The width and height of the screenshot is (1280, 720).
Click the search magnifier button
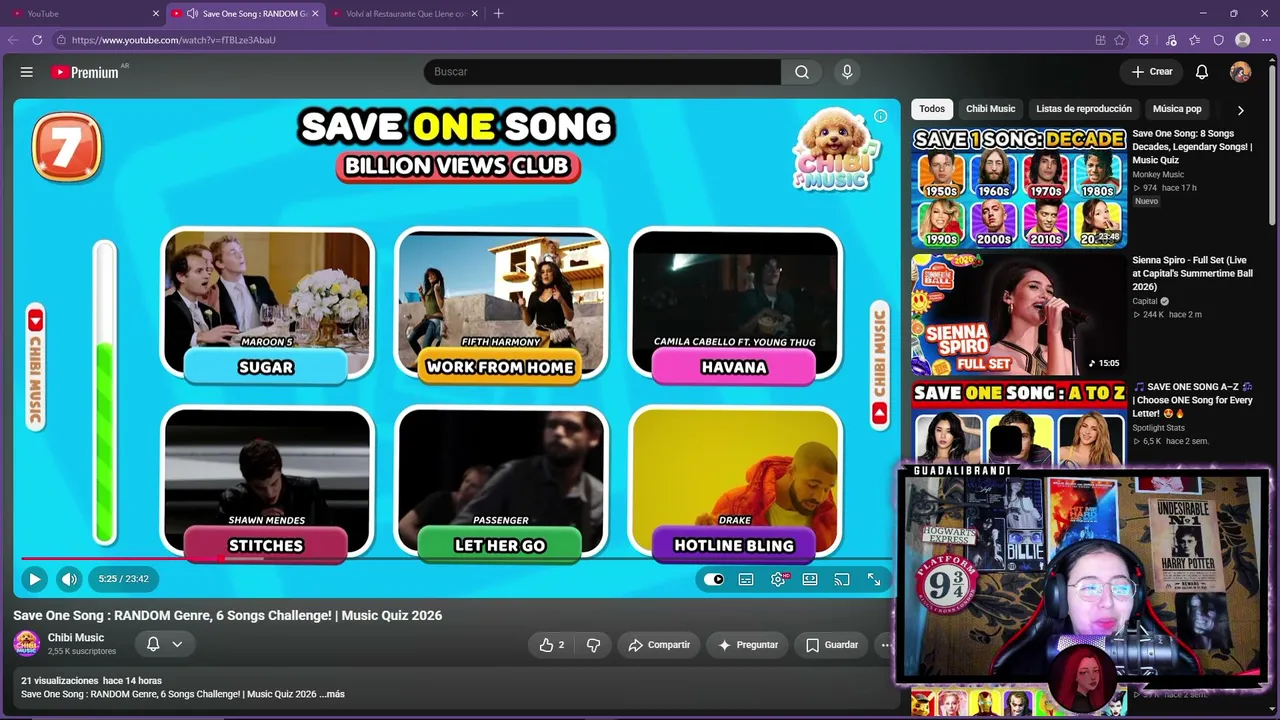(x=802, y=72)
